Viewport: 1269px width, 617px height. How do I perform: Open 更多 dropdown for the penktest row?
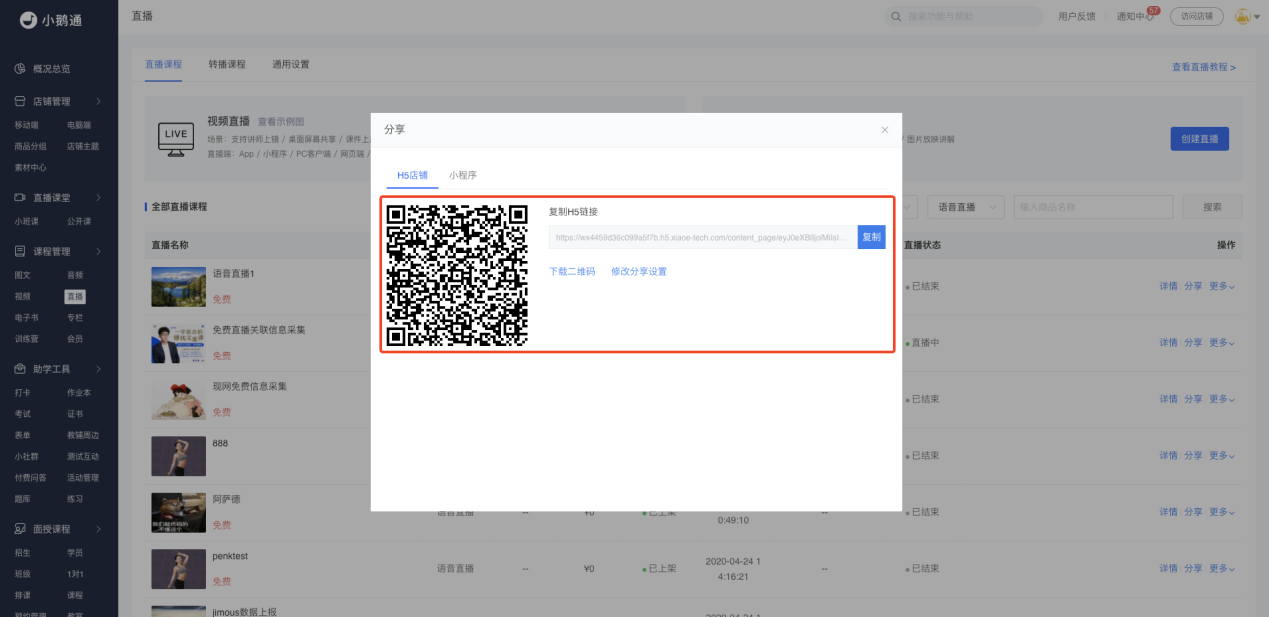(x=1222, y=568)
